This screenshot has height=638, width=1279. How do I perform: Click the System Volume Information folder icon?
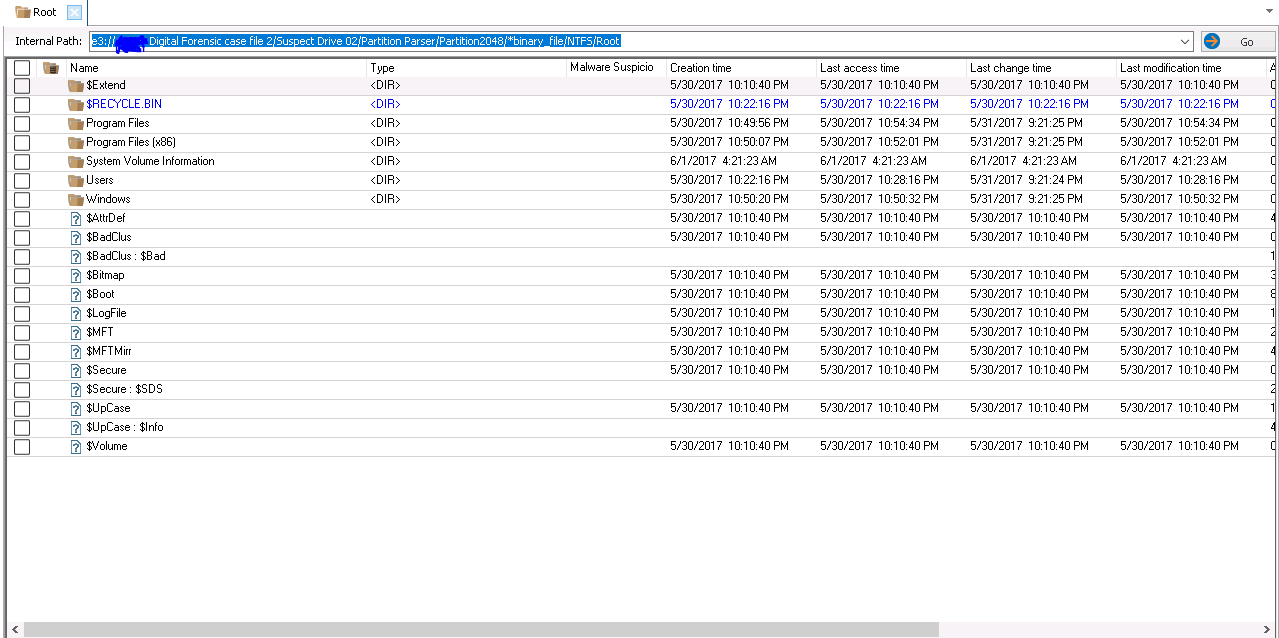[x=76, y=162]
